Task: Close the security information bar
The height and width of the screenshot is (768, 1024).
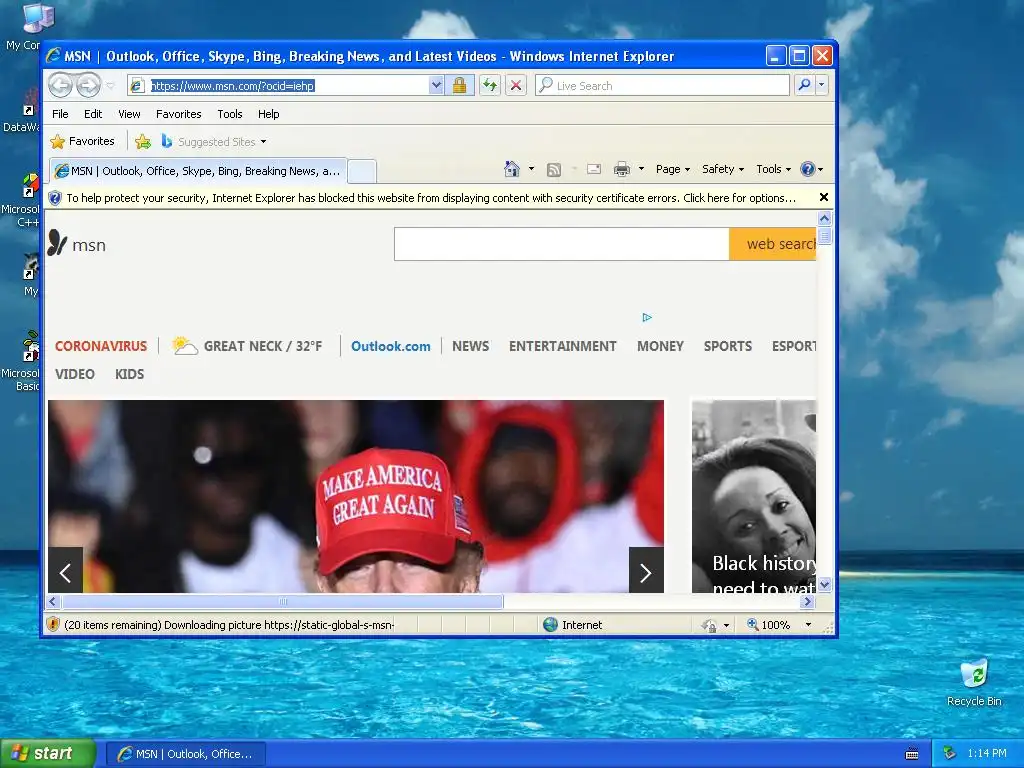Action: click(x=824, y=197)
